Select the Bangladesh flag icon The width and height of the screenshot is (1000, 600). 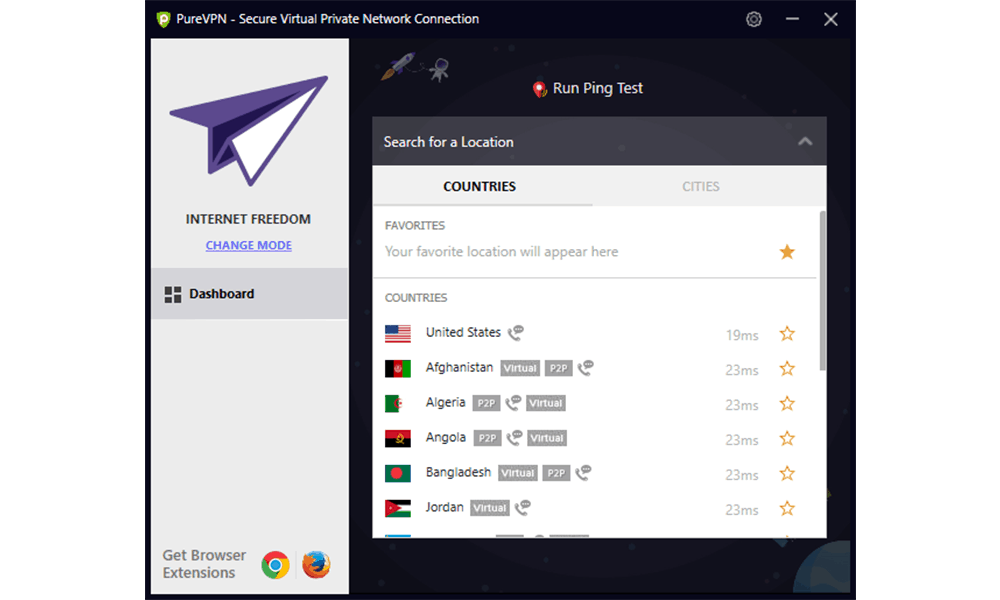398,474
